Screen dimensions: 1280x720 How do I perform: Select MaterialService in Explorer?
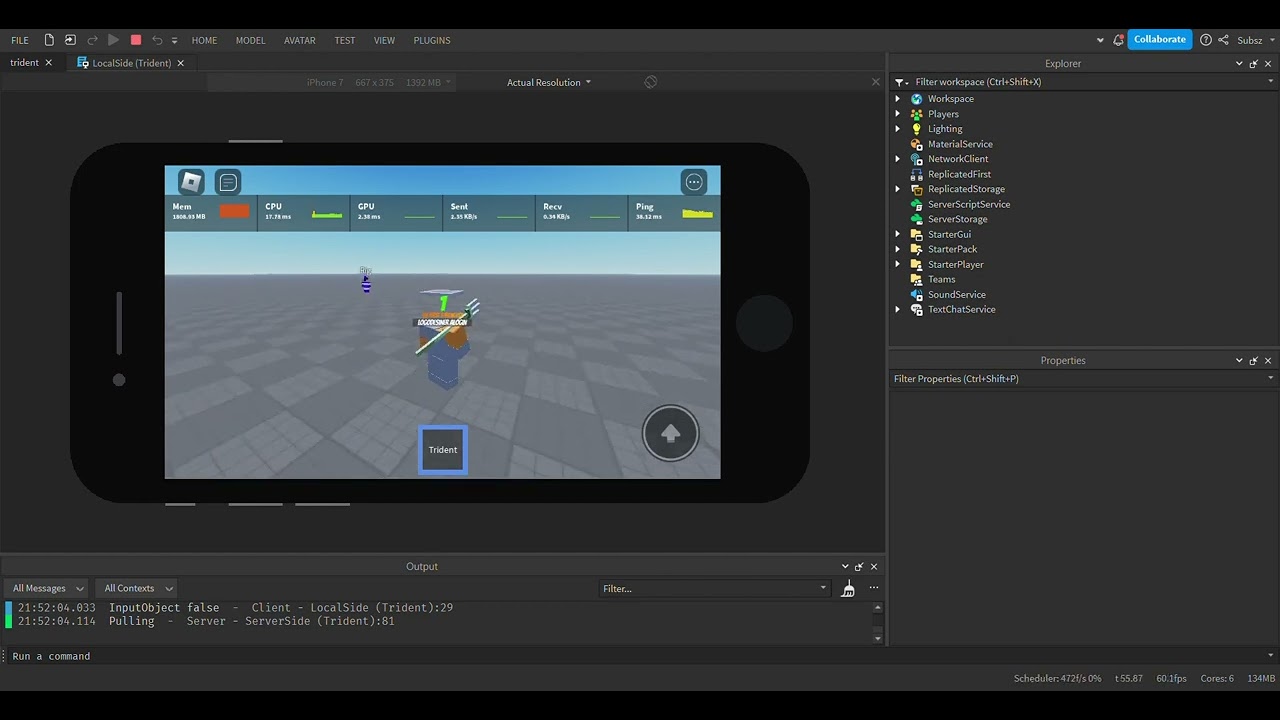click(x=960, y=144)
